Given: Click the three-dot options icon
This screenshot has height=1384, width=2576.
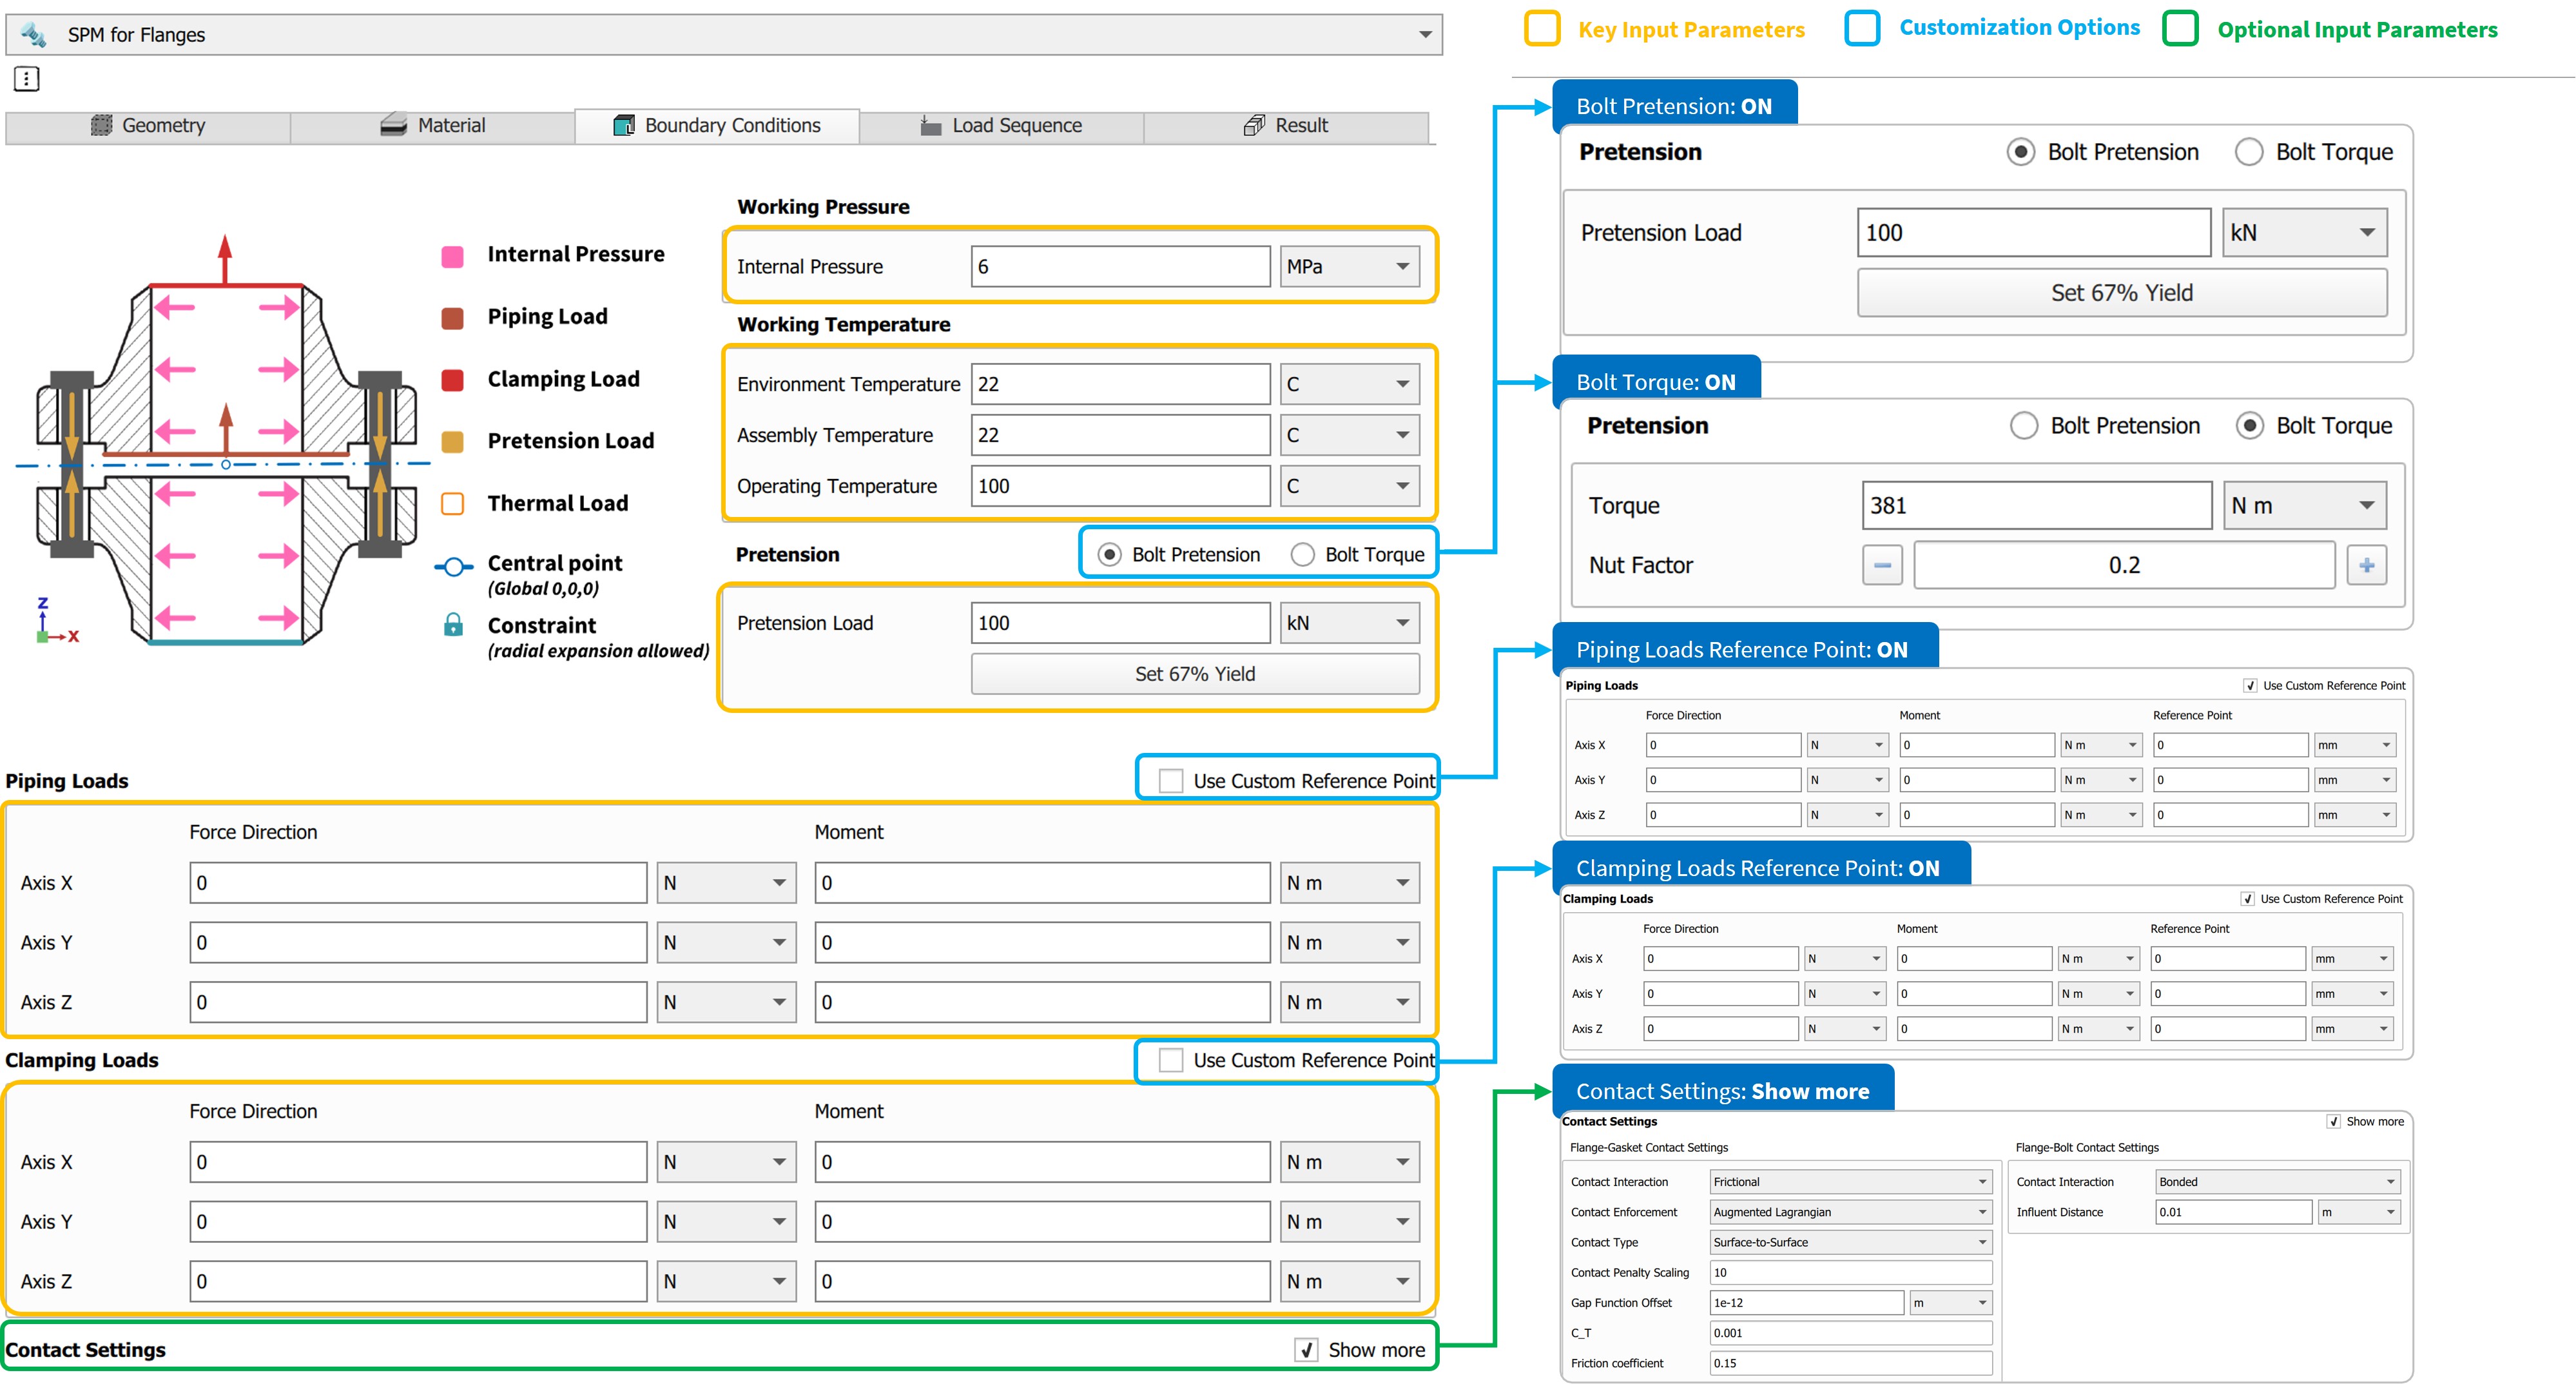Looking at the screenshot, I should 27,79.
